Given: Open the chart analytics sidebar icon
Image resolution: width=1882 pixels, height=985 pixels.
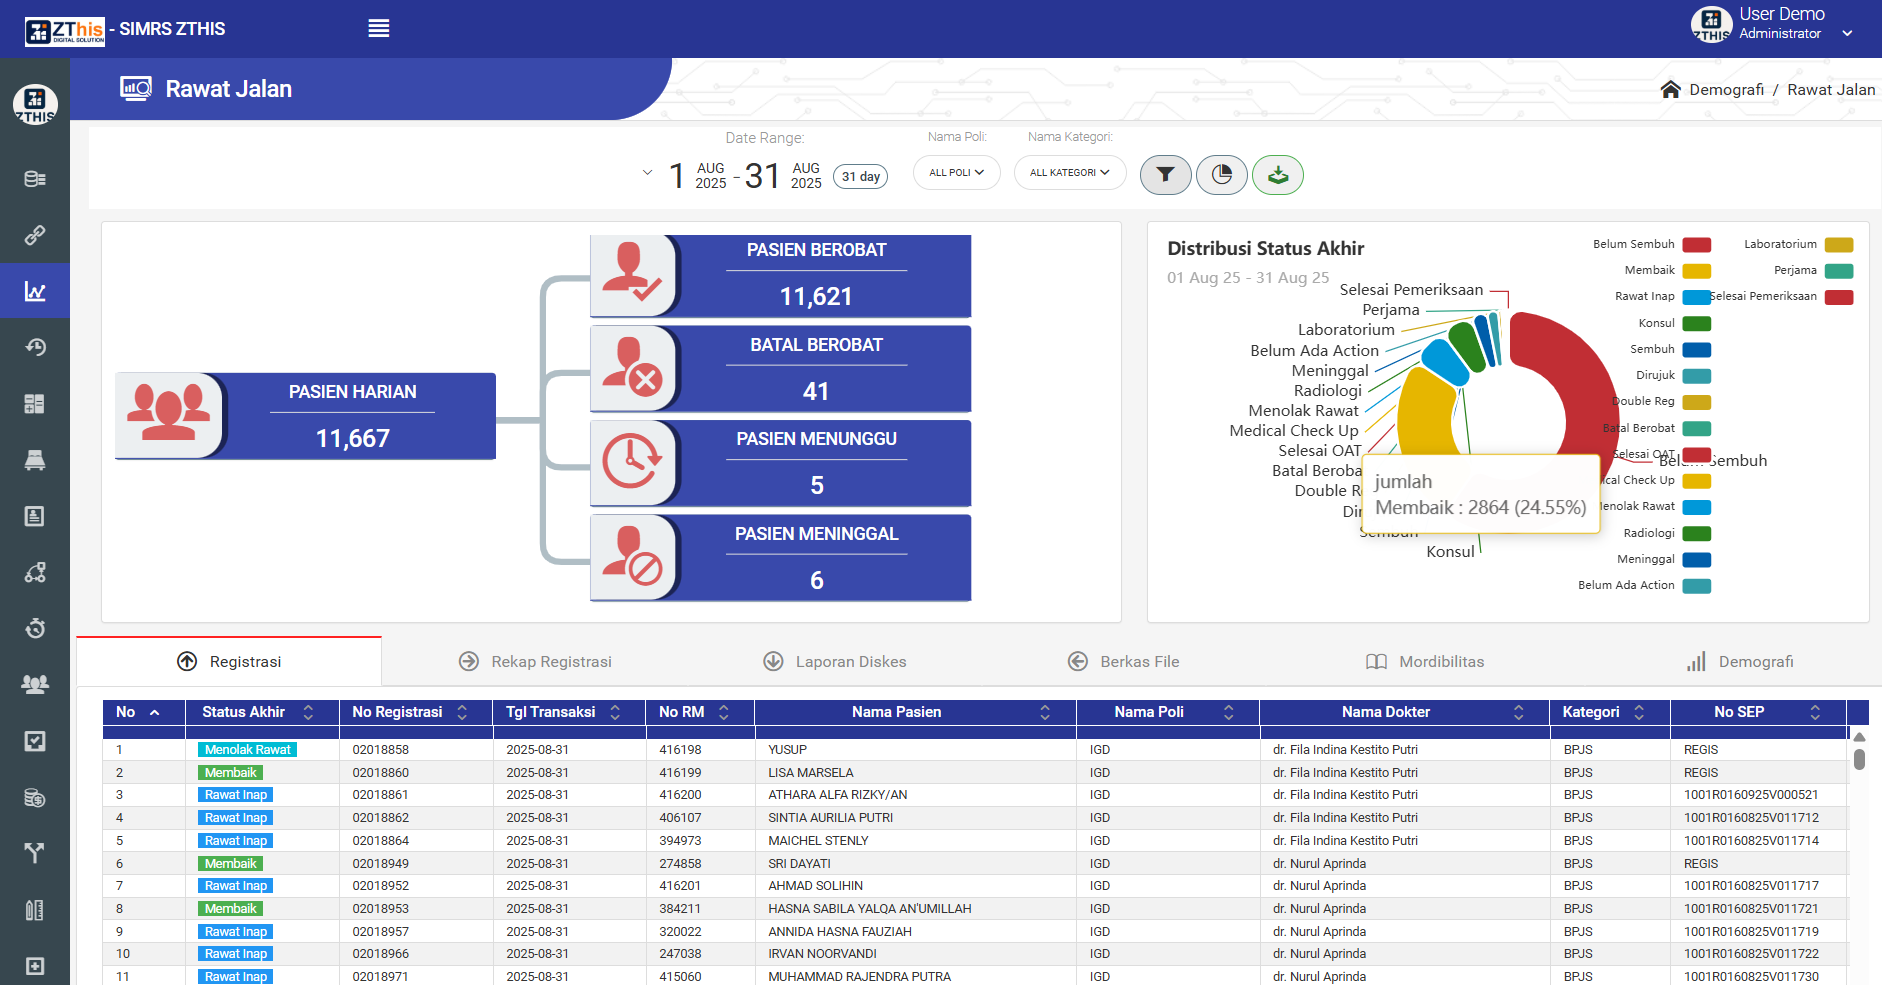Looking at the screenshot, I should coord(35,291).
